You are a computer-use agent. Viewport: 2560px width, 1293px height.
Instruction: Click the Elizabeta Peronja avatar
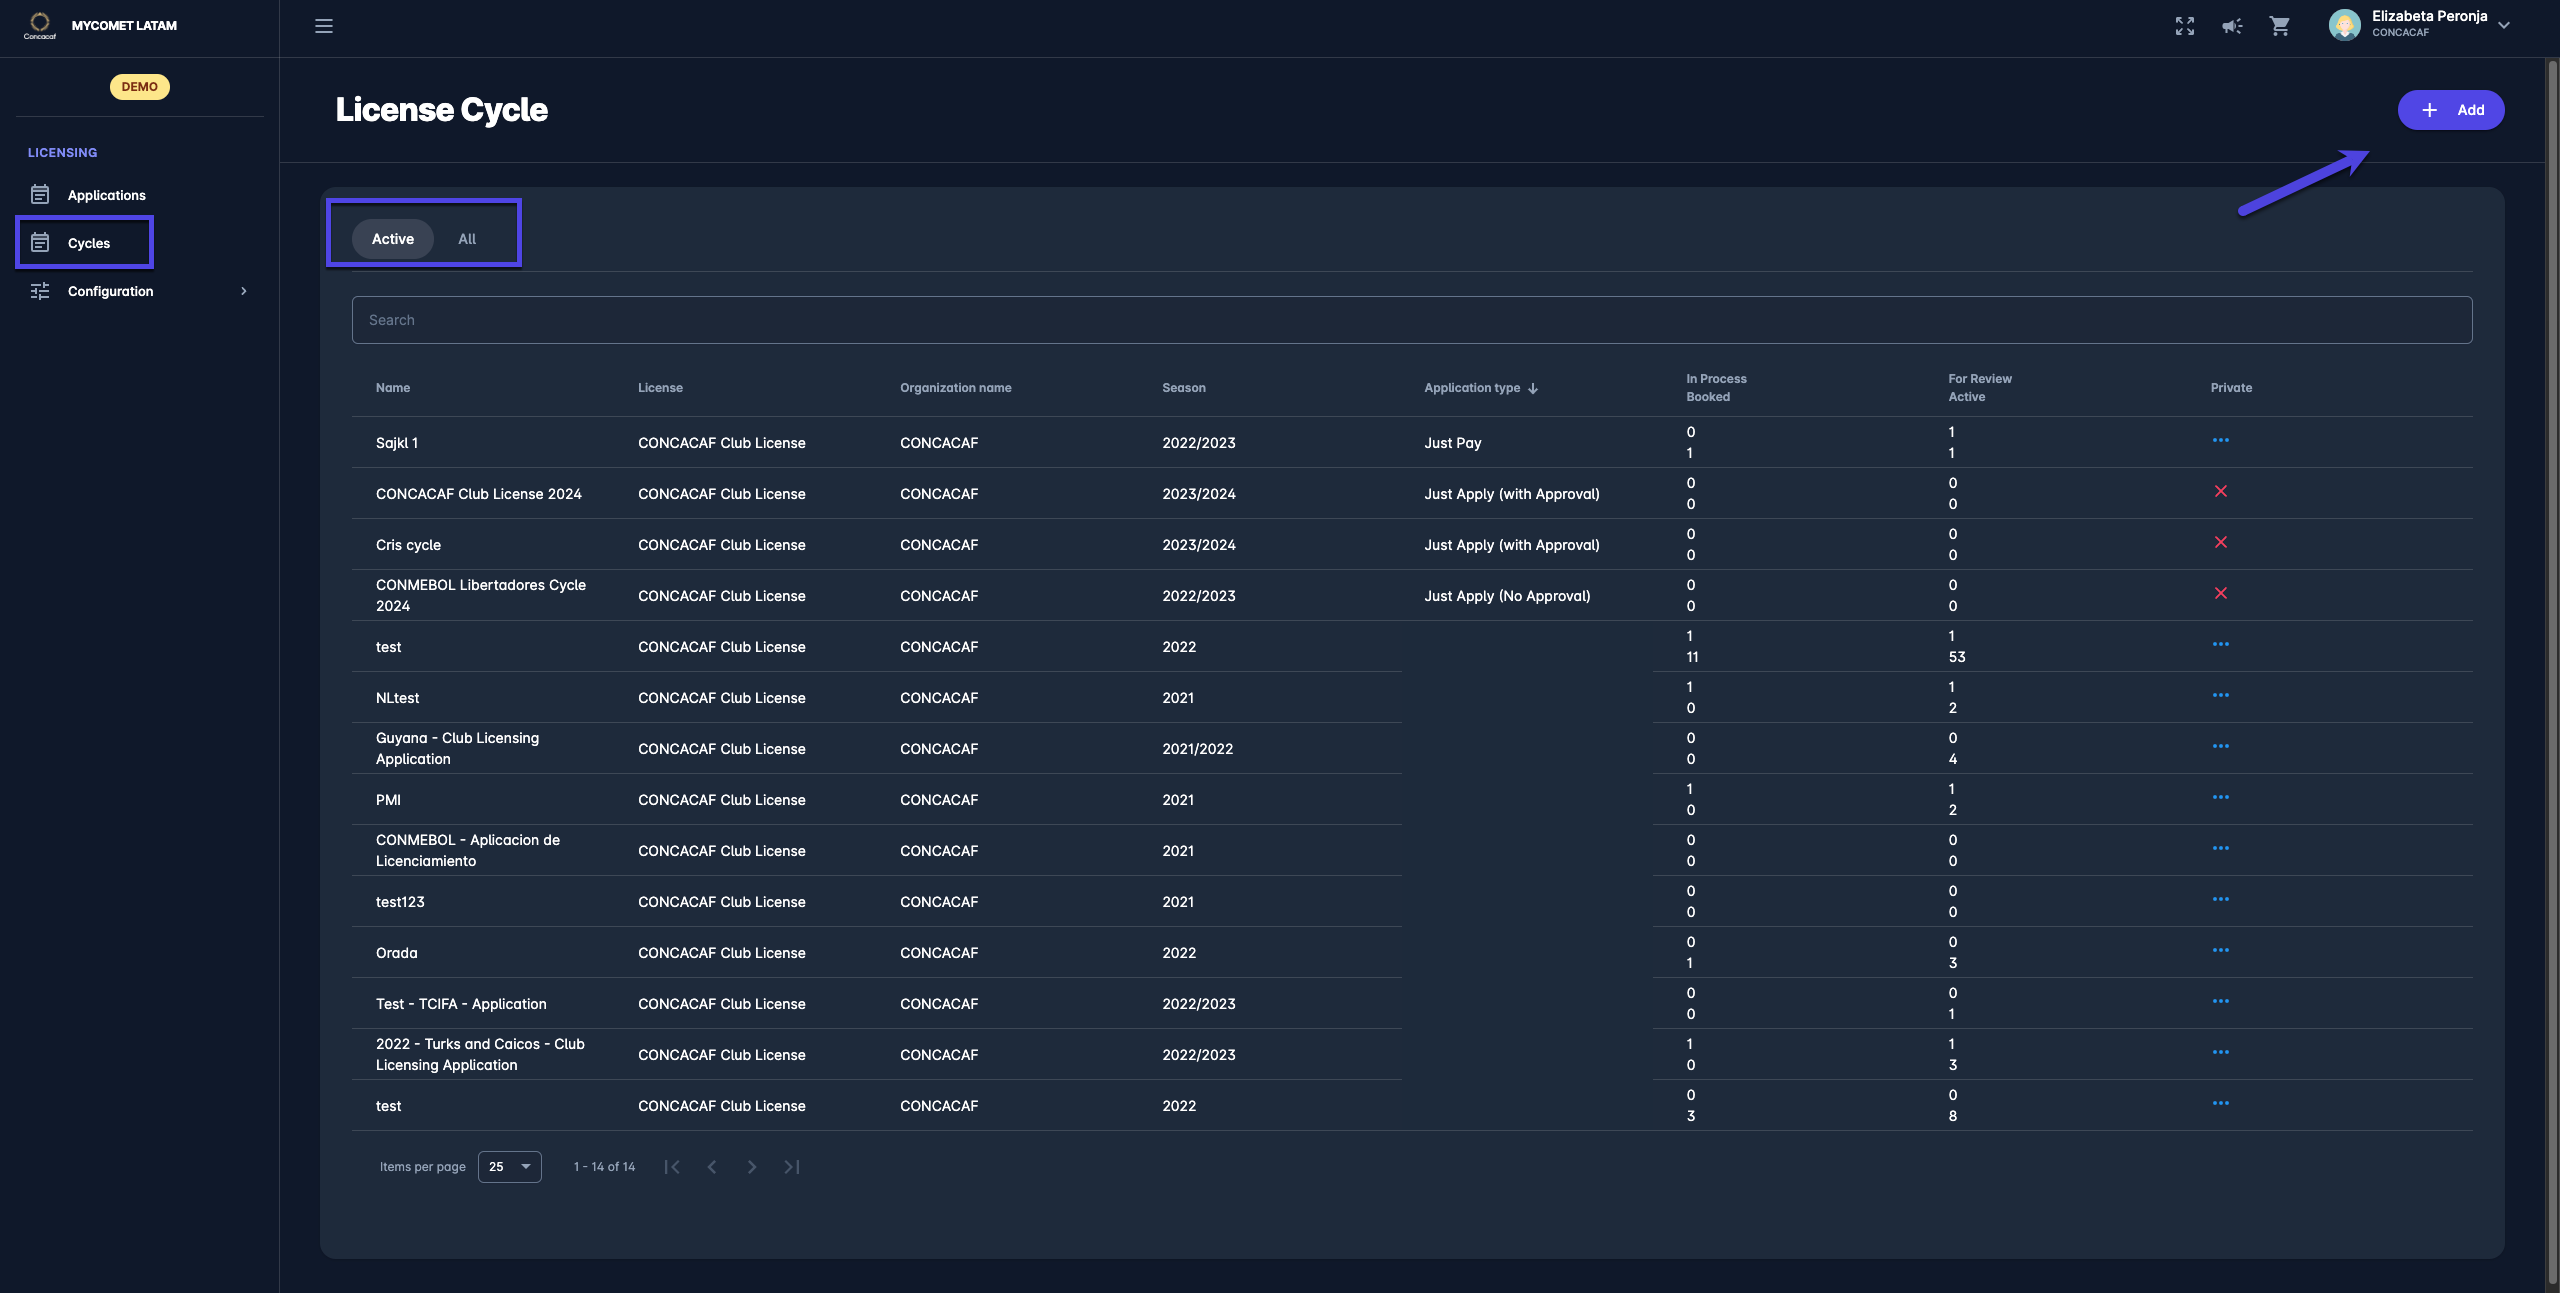(2344, 25)
